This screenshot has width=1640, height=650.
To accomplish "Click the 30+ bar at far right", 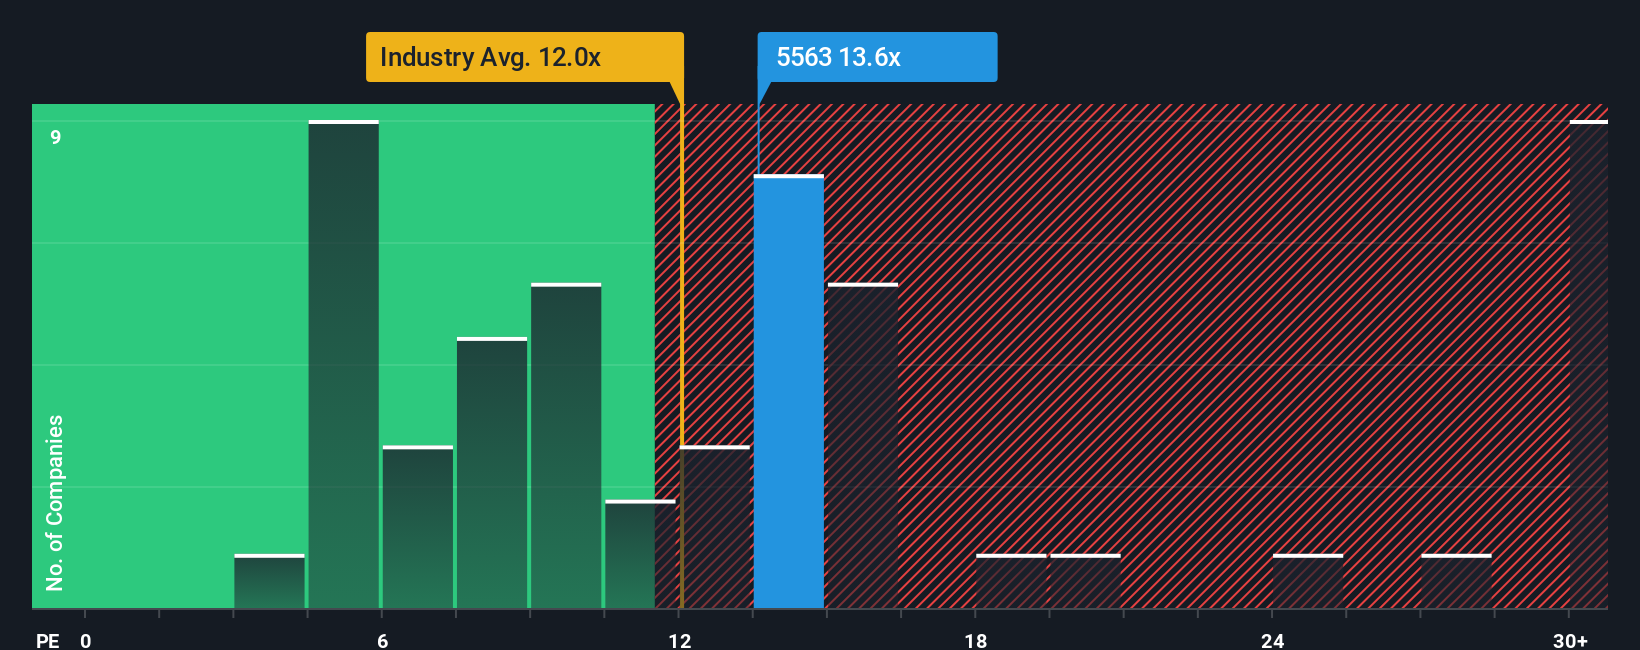I will [1589, 364].
